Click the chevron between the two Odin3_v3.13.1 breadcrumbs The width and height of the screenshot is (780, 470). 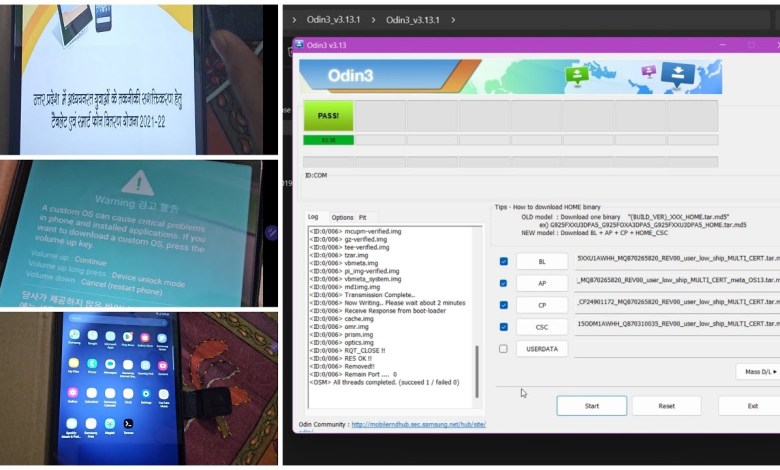coord(373,20)
